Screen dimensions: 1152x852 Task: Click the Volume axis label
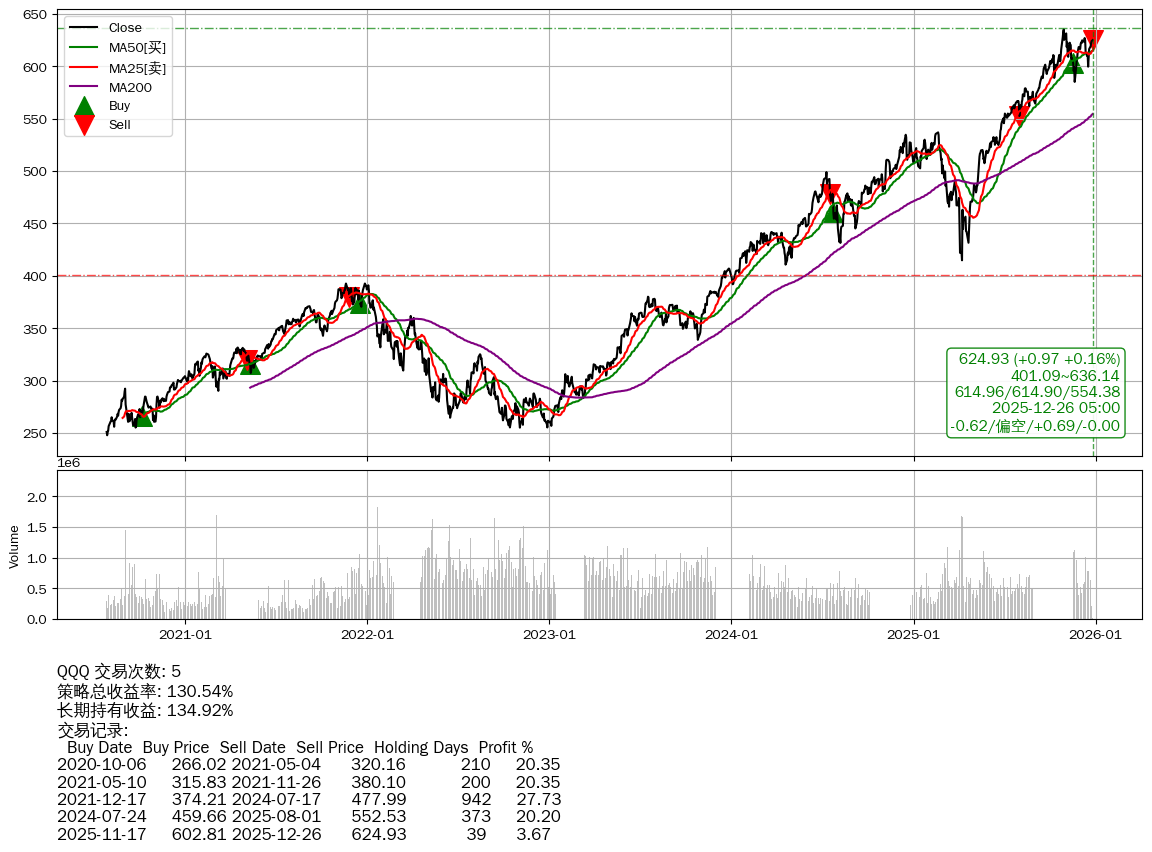pos(14,546)
